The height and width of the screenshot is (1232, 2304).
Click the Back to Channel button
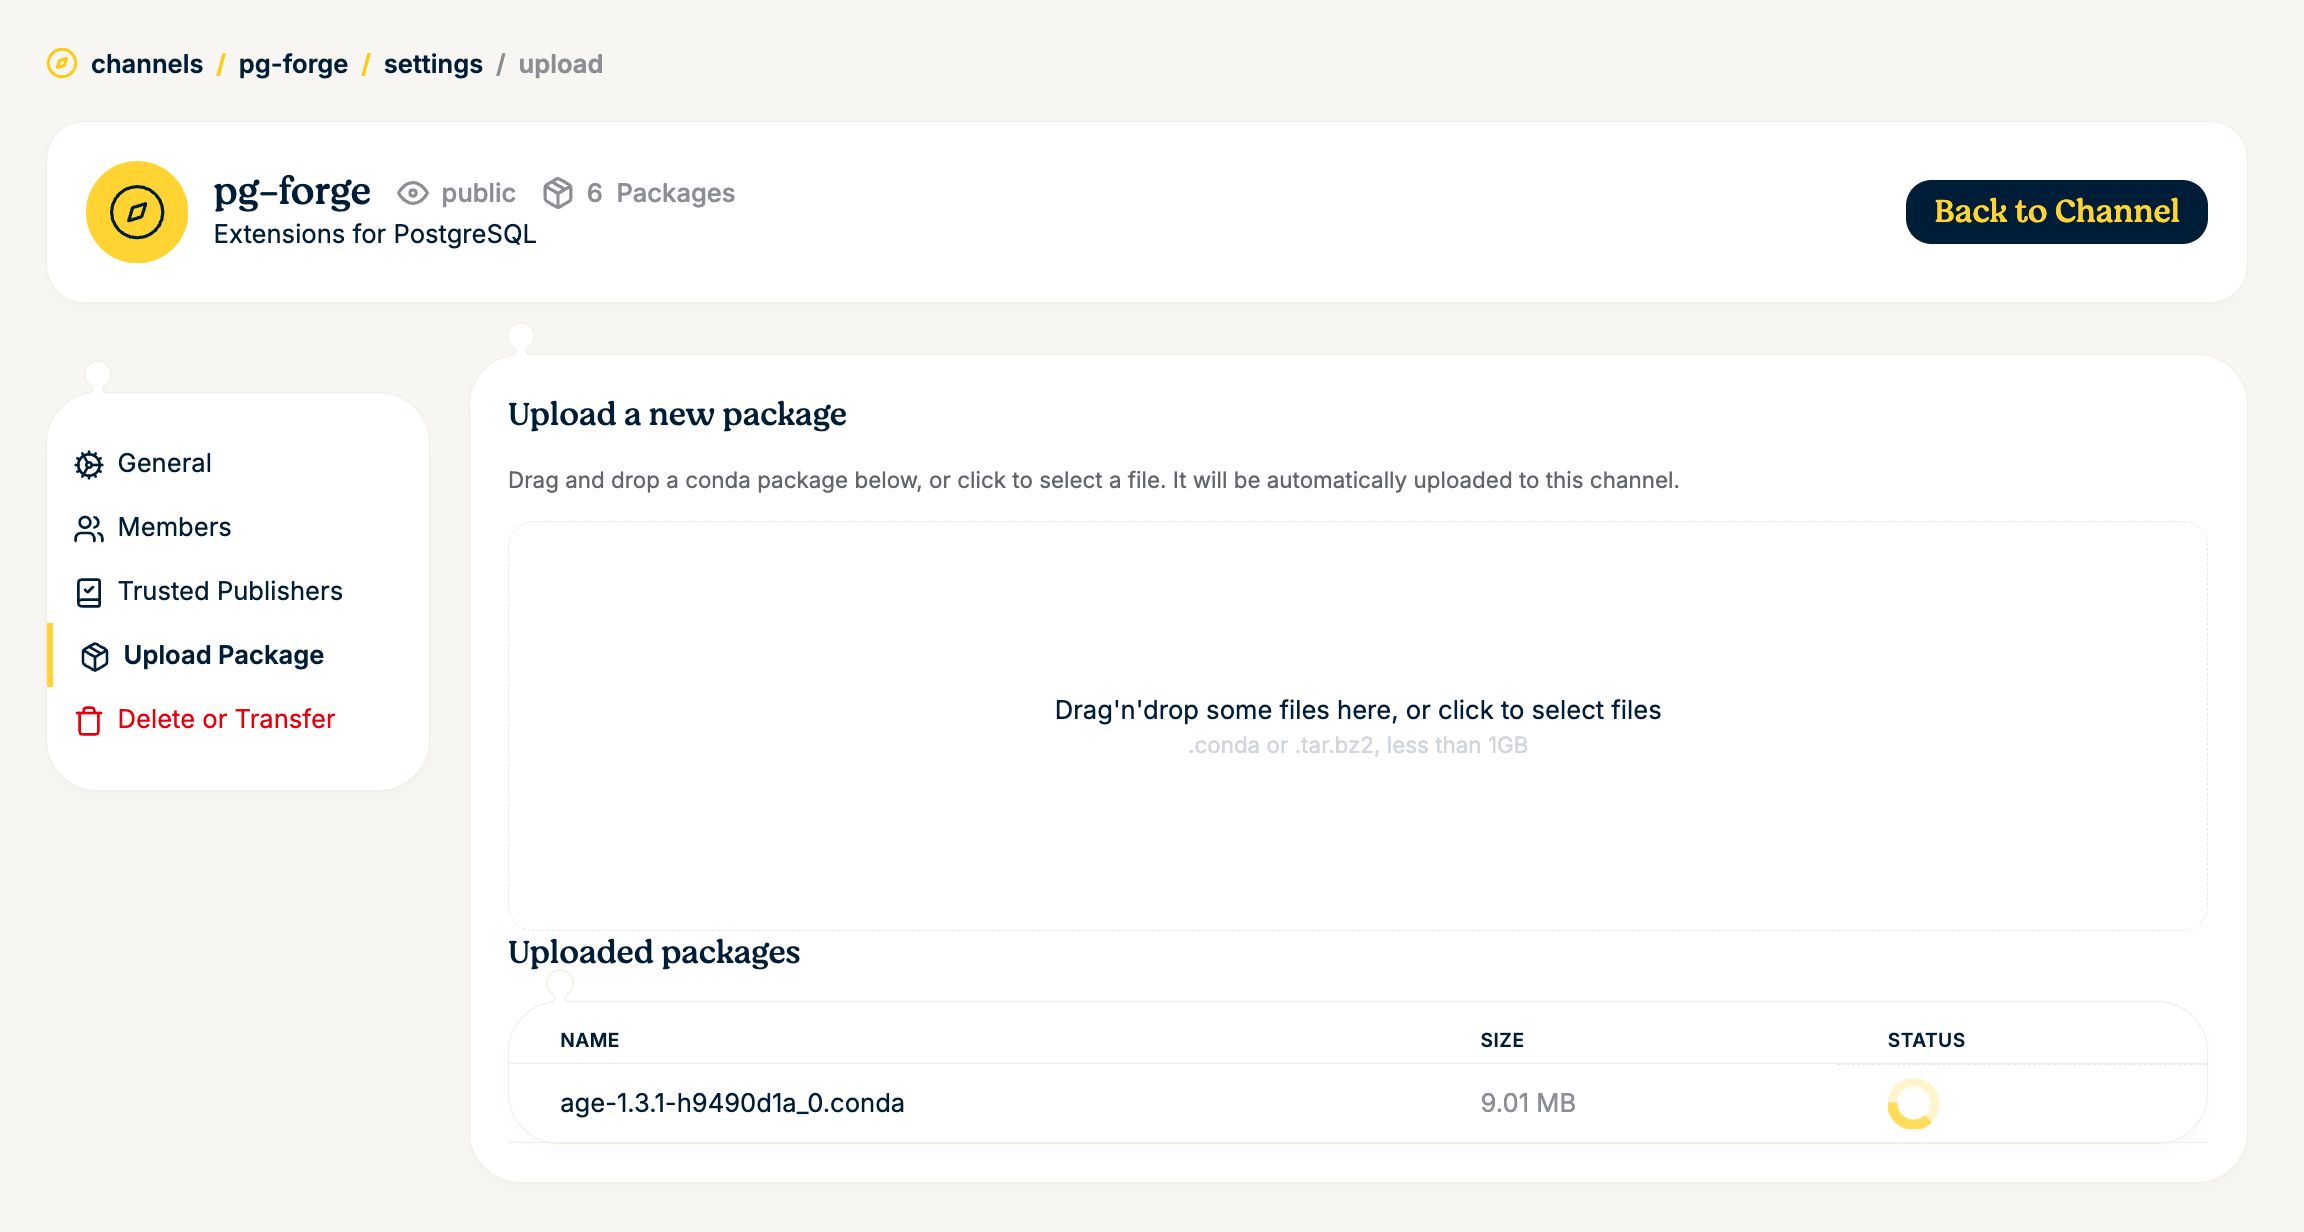2057,212
